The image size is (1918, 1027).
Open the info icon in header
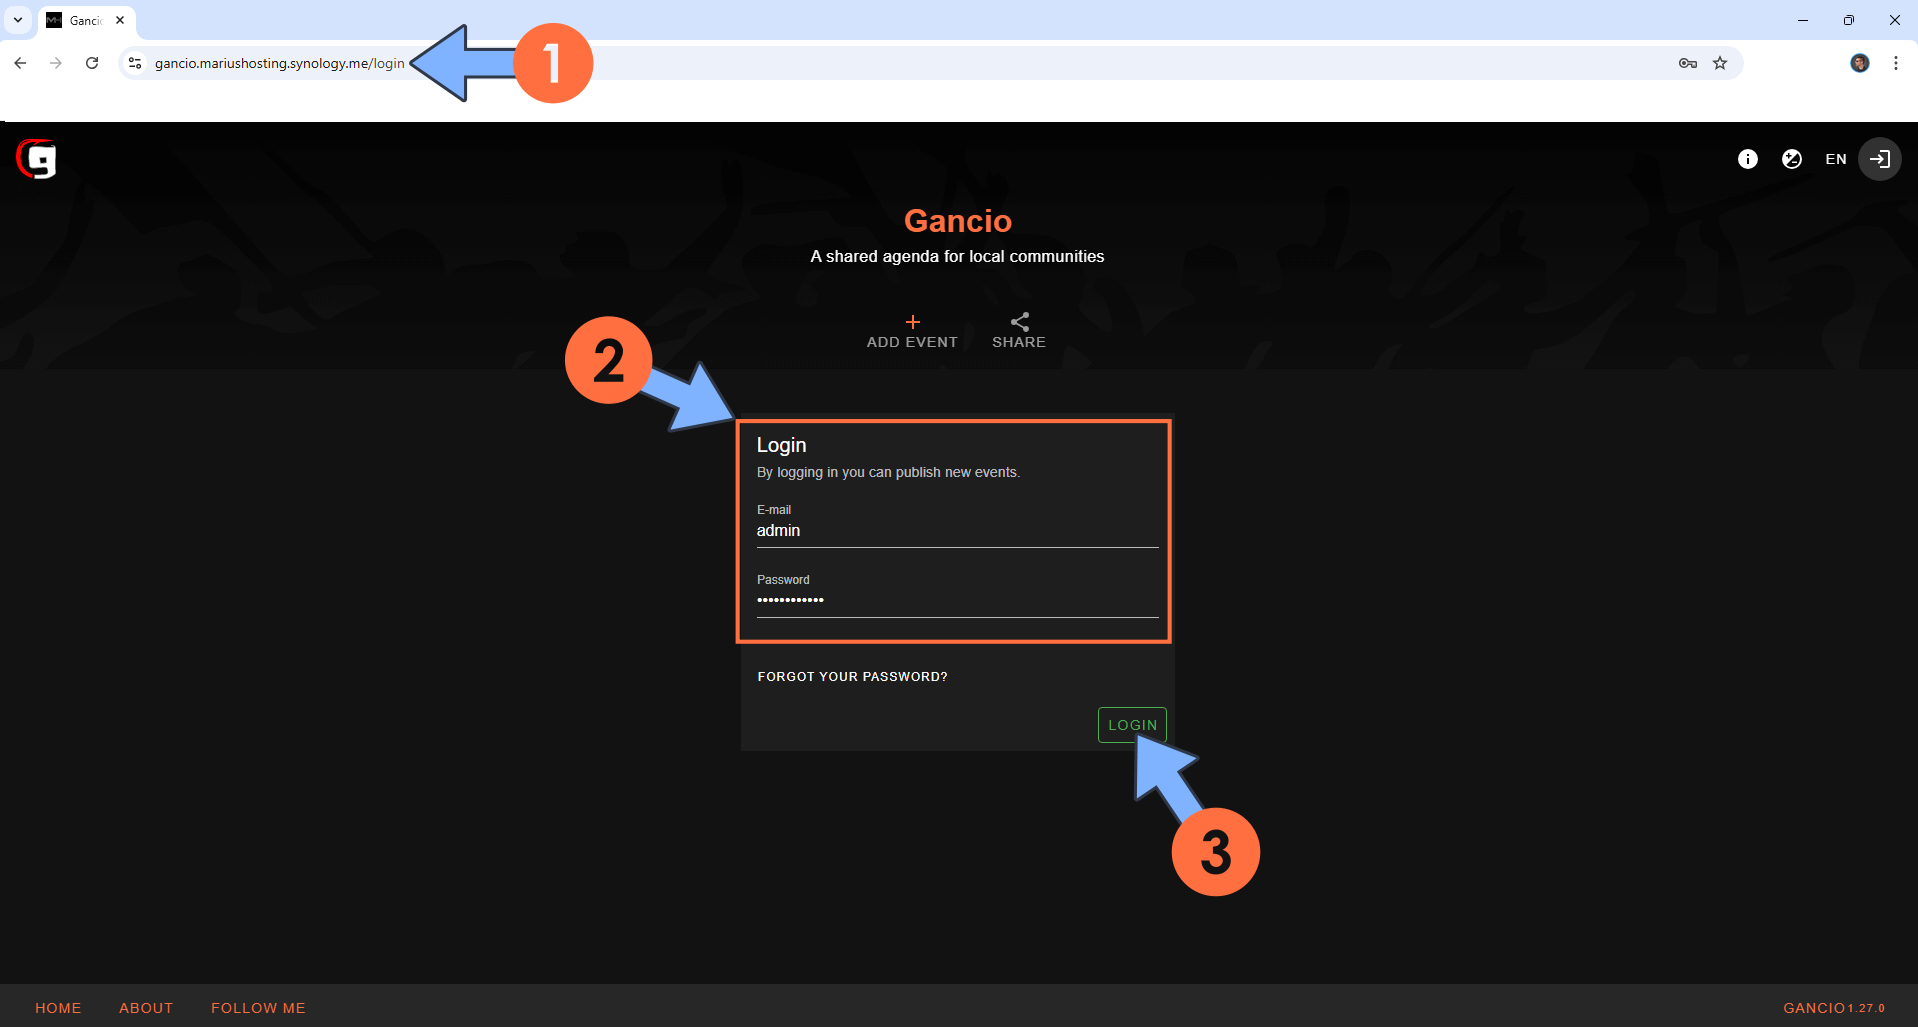click(1747, 159)
